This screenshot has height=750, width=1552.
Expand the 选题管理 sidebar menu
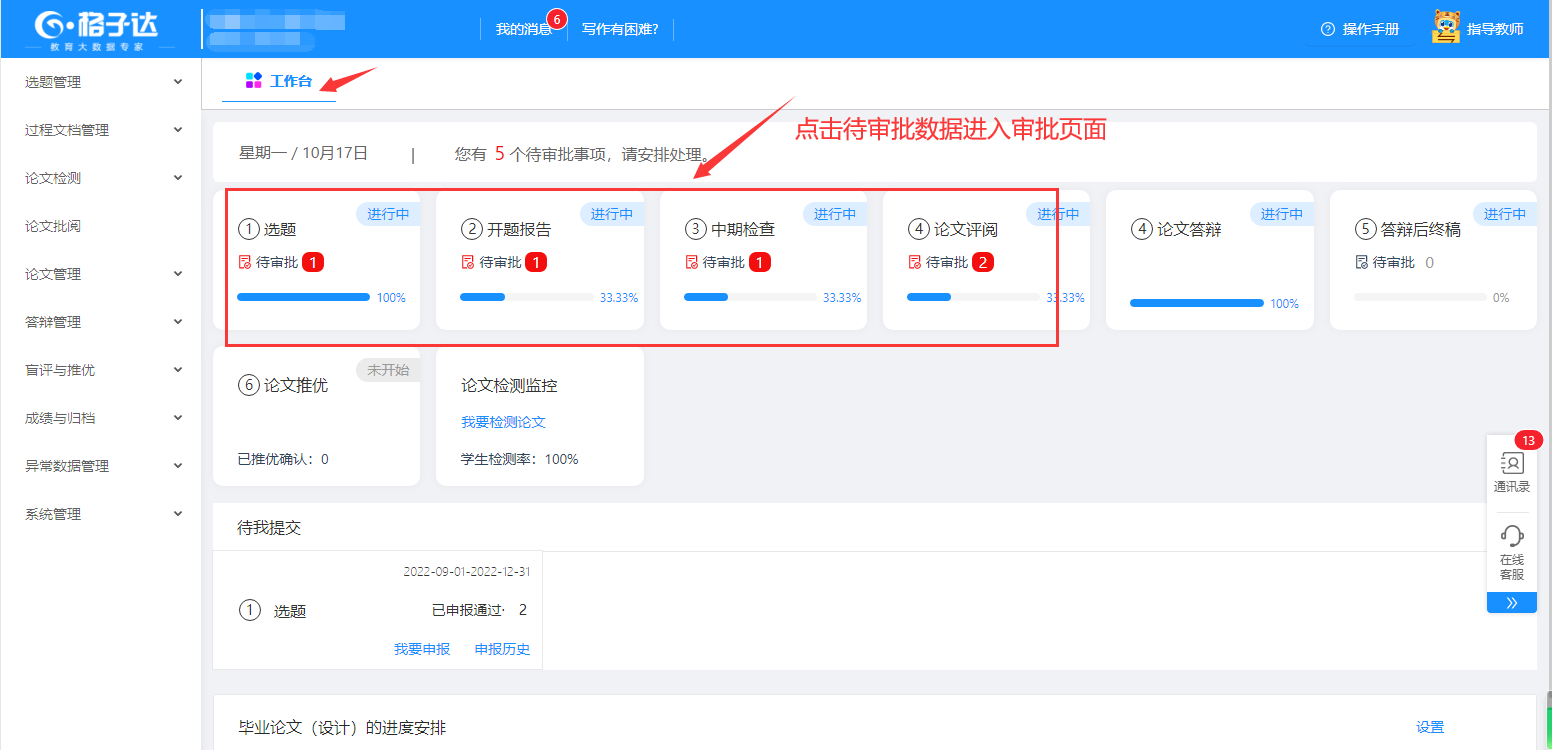tap(178, 82)
